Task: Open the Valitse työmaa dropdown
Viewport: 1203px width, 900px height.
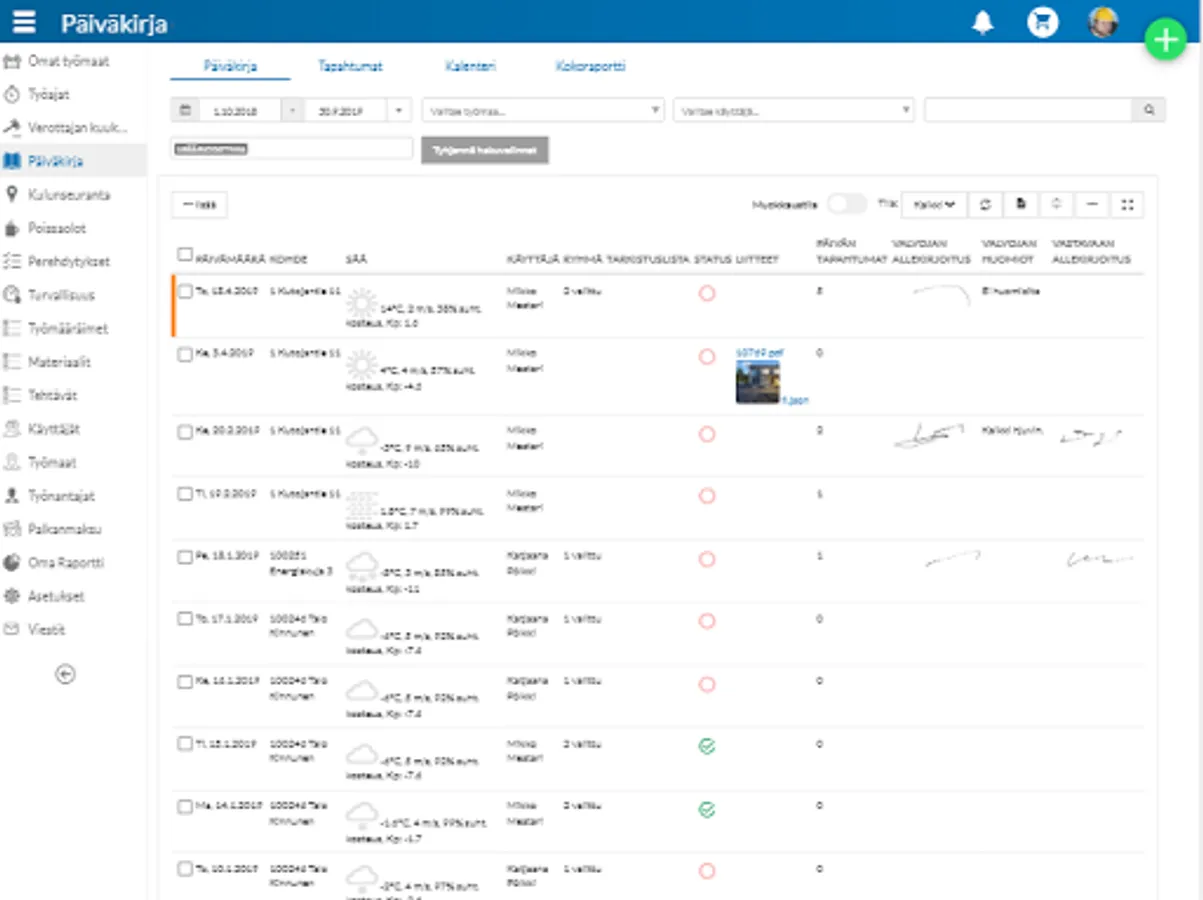Action: 543,110
